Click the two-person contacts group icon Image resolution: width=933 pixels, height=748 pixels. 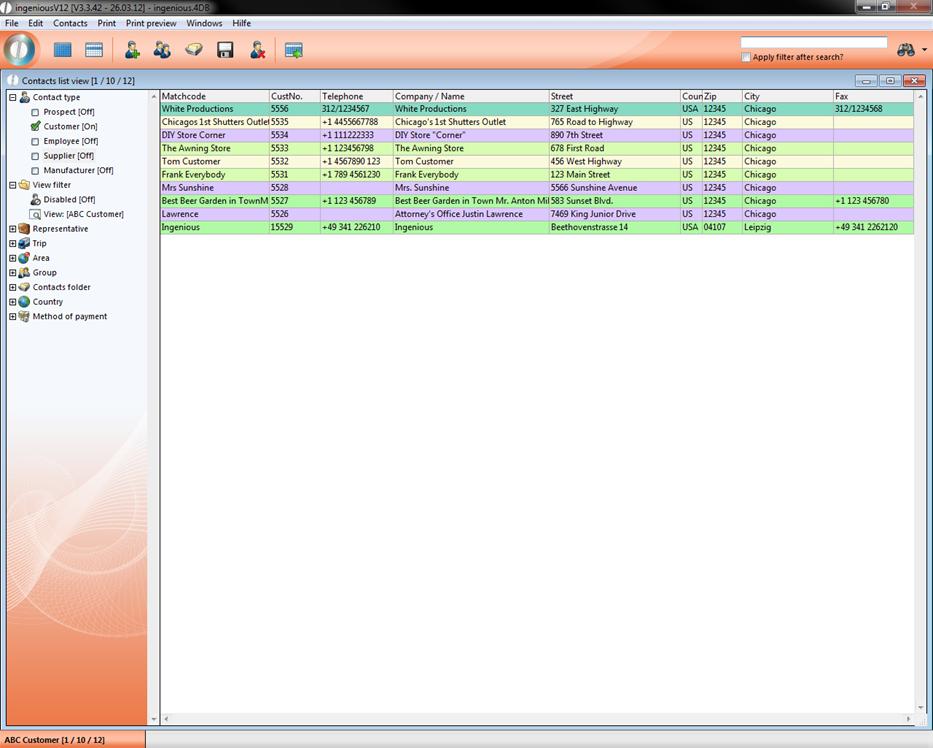pyautogui.click(x=162, y=50)
